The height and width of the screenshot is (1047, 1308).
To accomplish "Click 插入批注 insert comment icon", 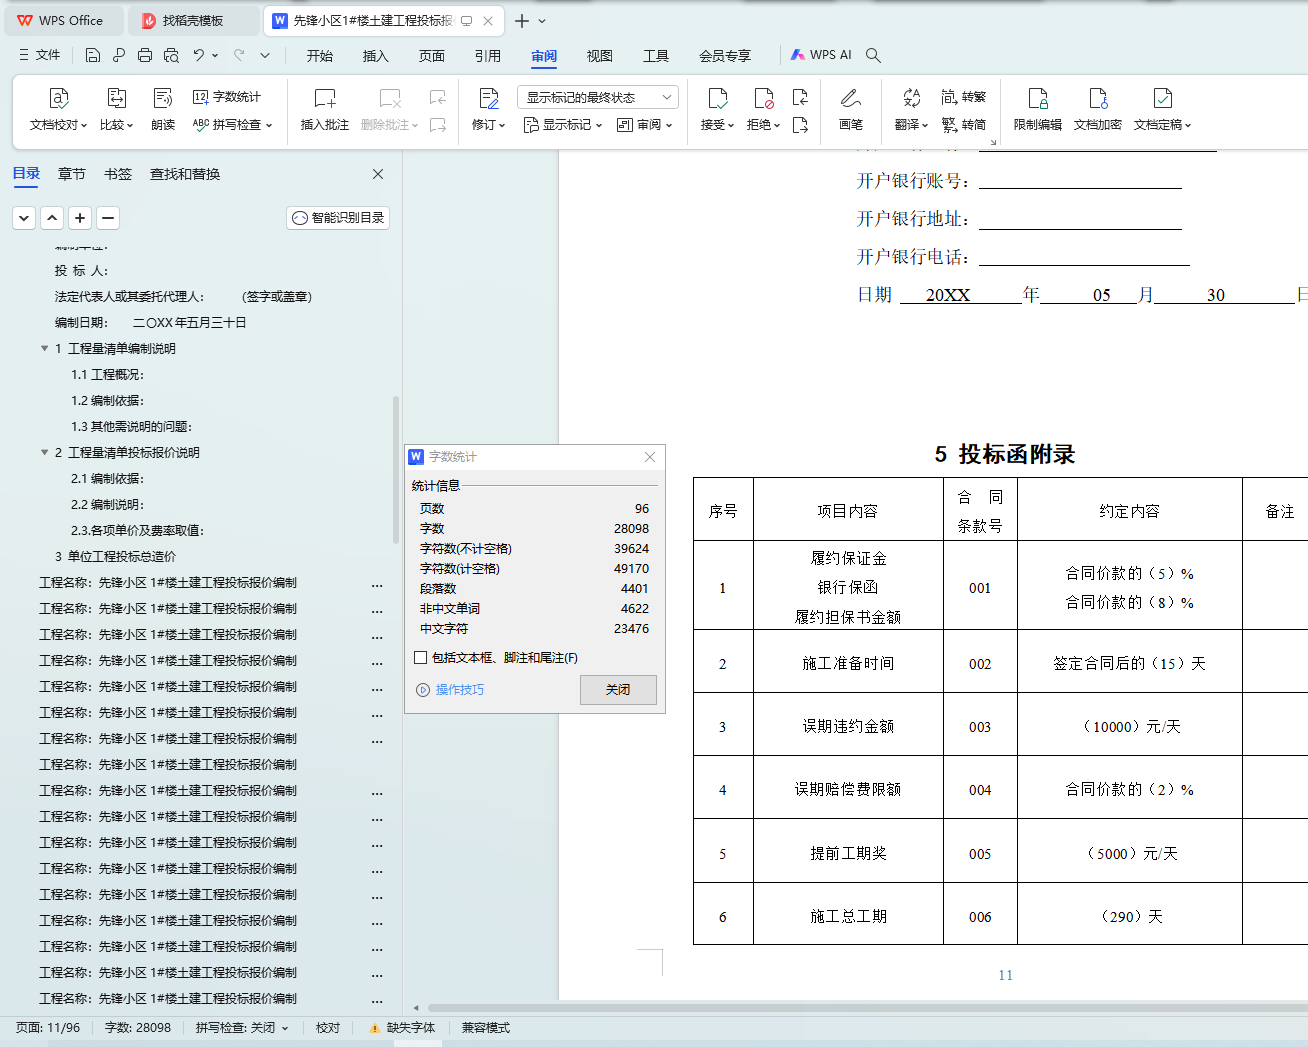I will pyautogui.click(x=325, y=98).
